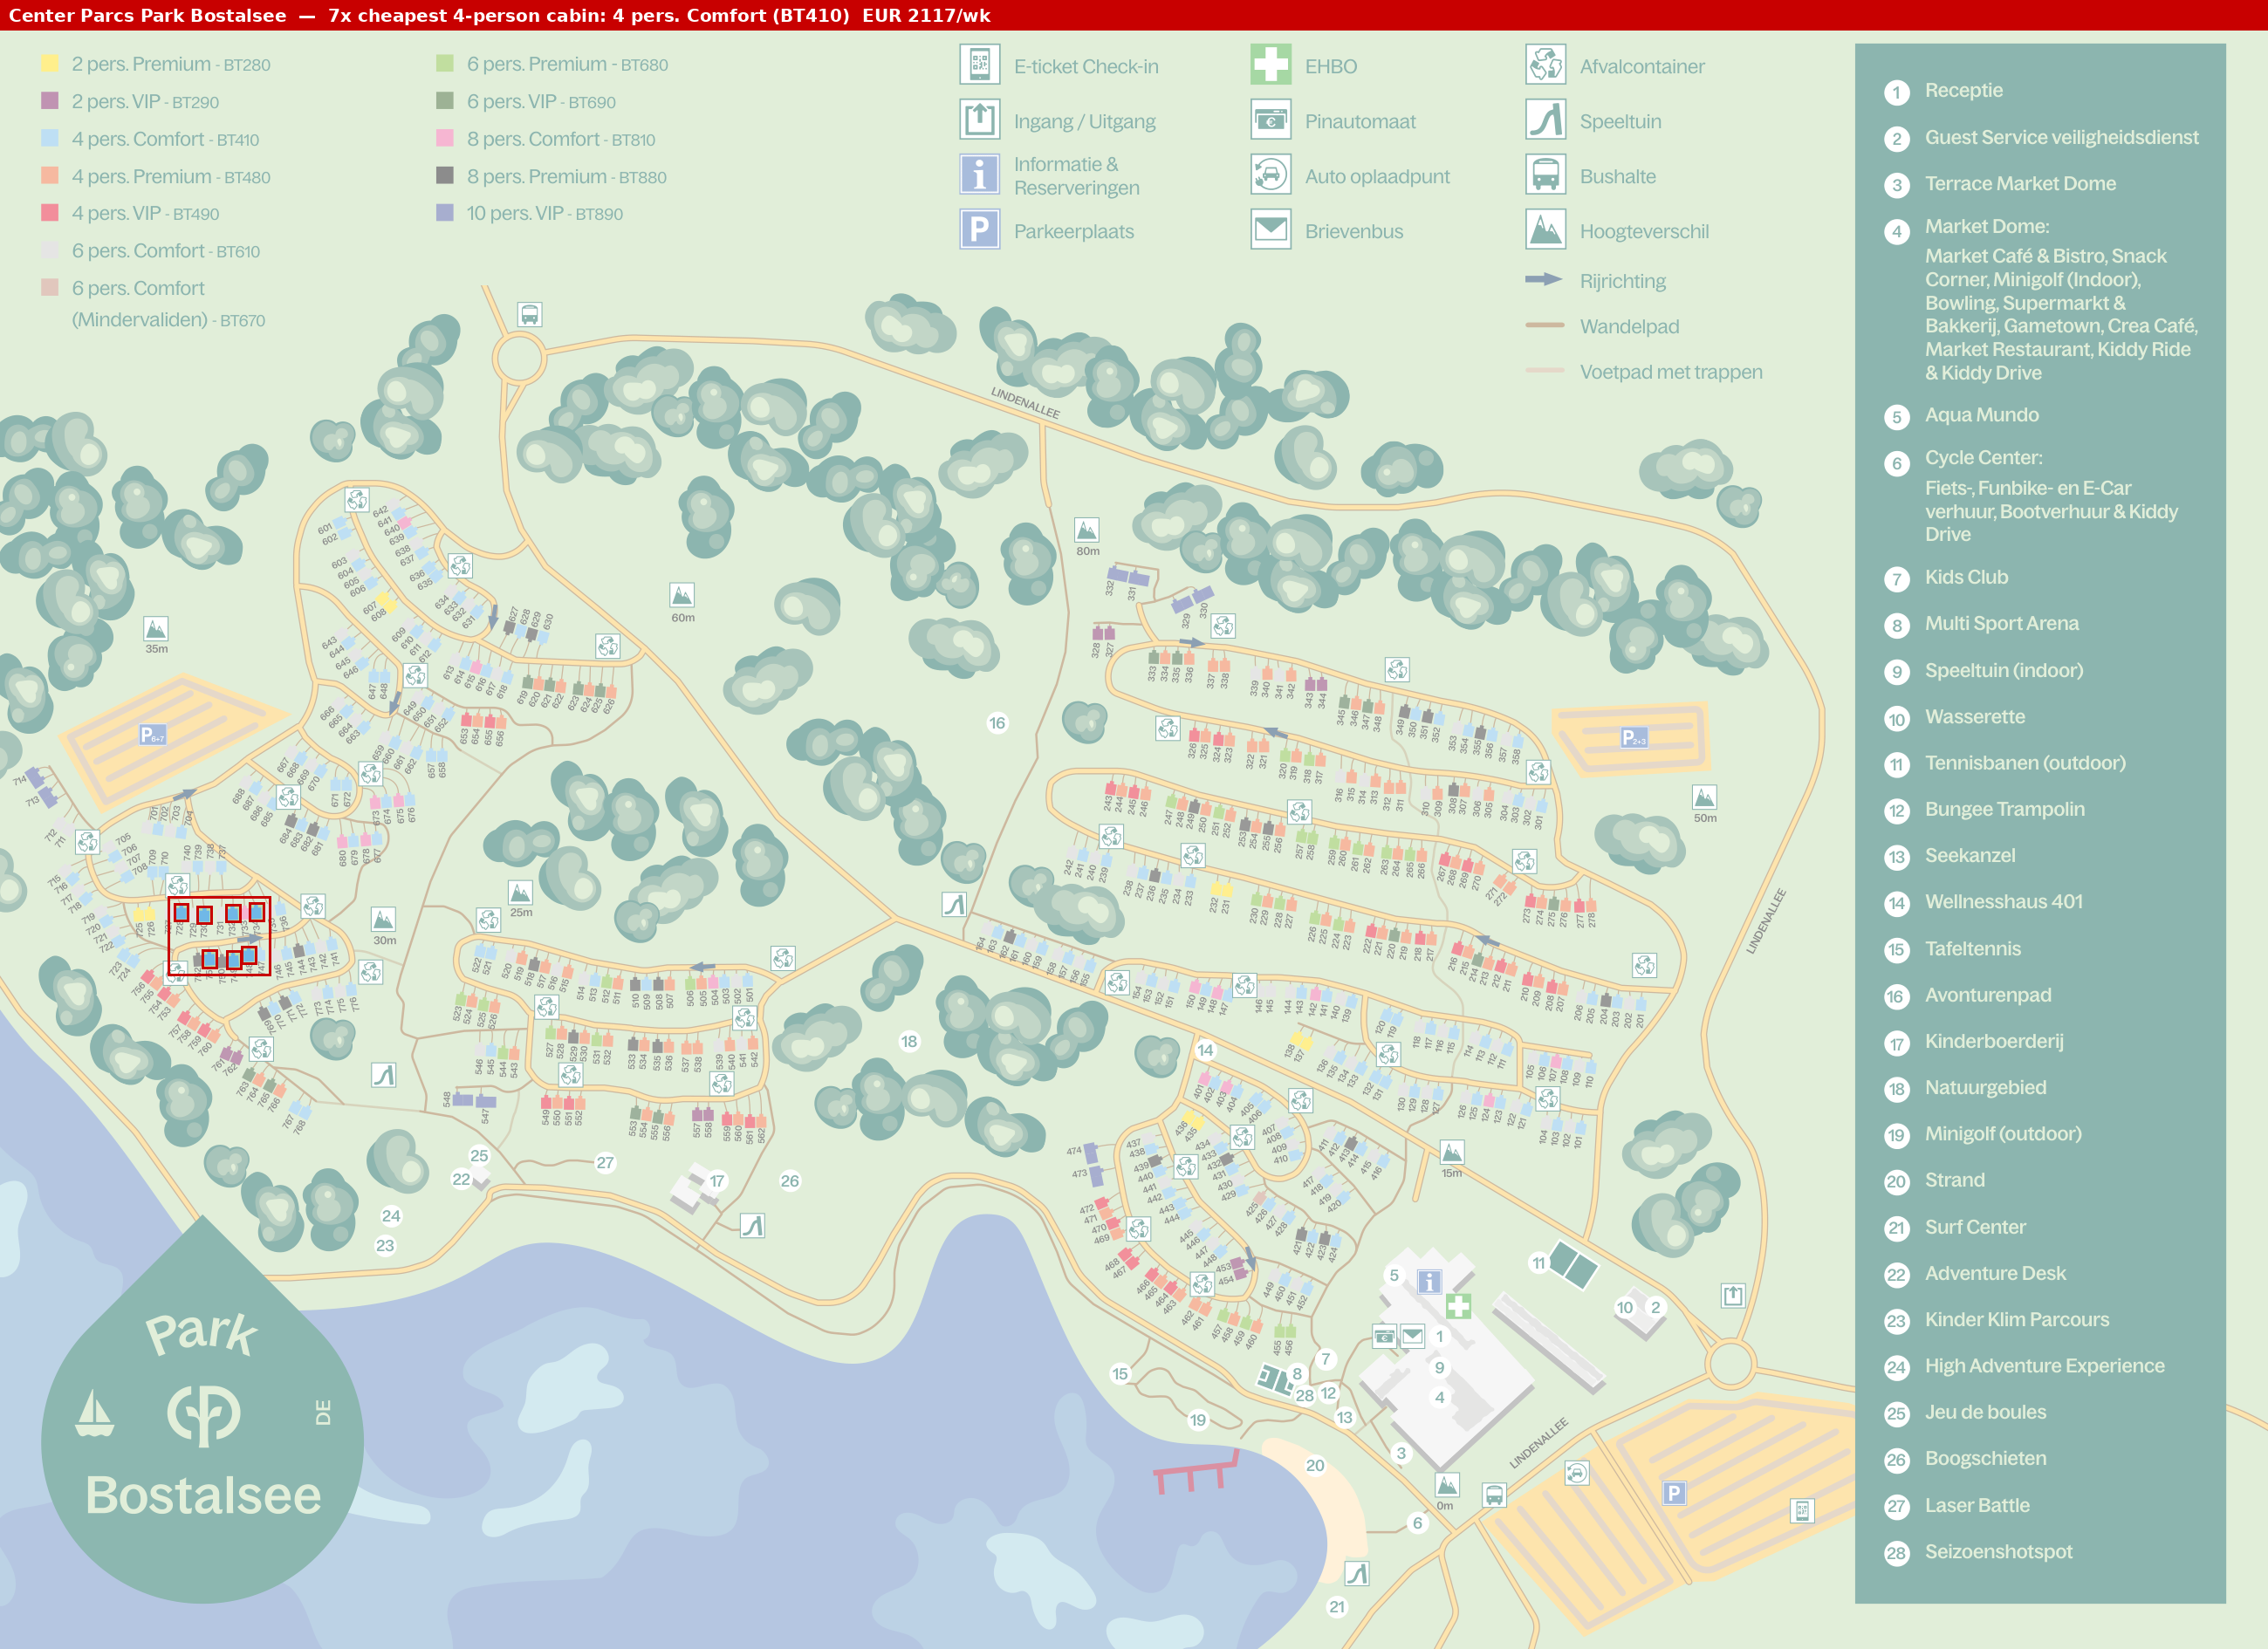Click the E-ticket Check-in legend icon
2268x1649 pixels.
point(979,65)
